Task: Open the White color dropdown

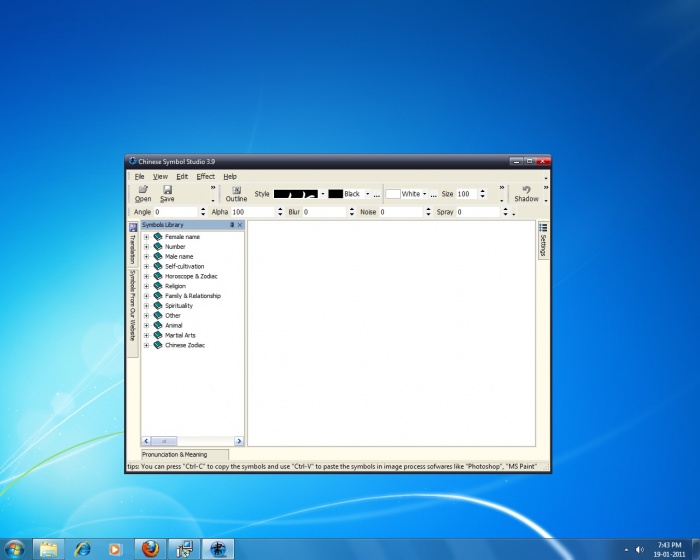Action: [425, 194]
